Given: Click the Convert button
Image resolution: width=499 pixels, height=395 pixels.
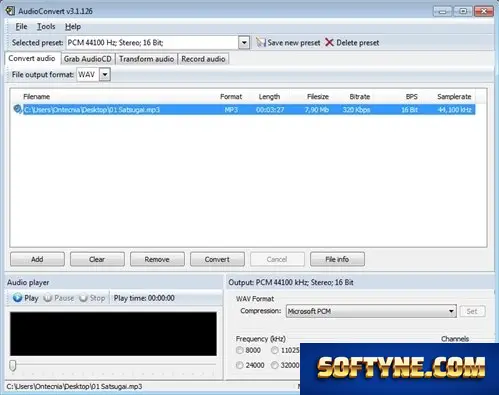Looking at the screenshot, I should point(217,259).
